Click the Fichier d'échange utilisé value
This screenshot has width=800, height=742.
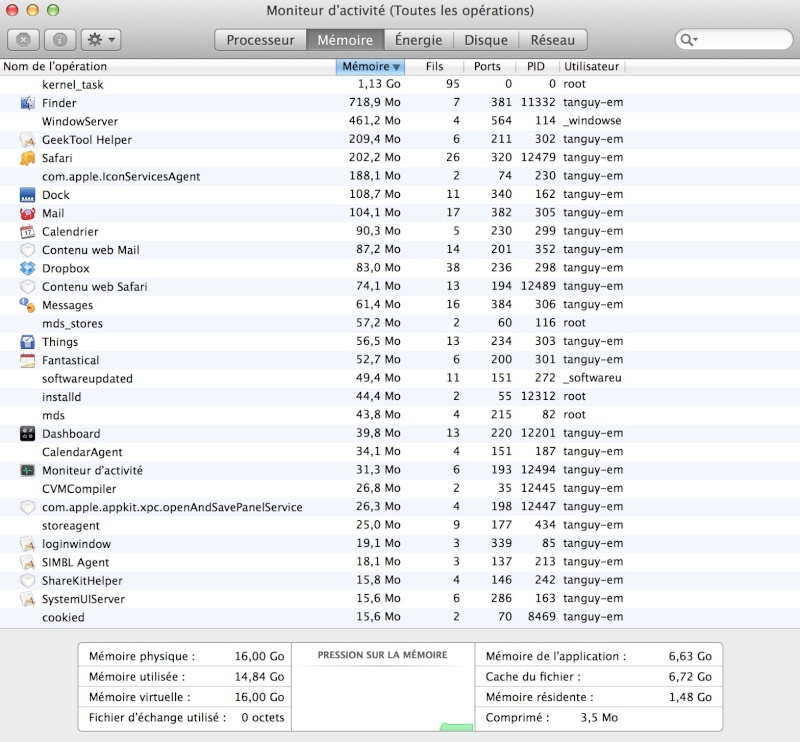[263, 718]
